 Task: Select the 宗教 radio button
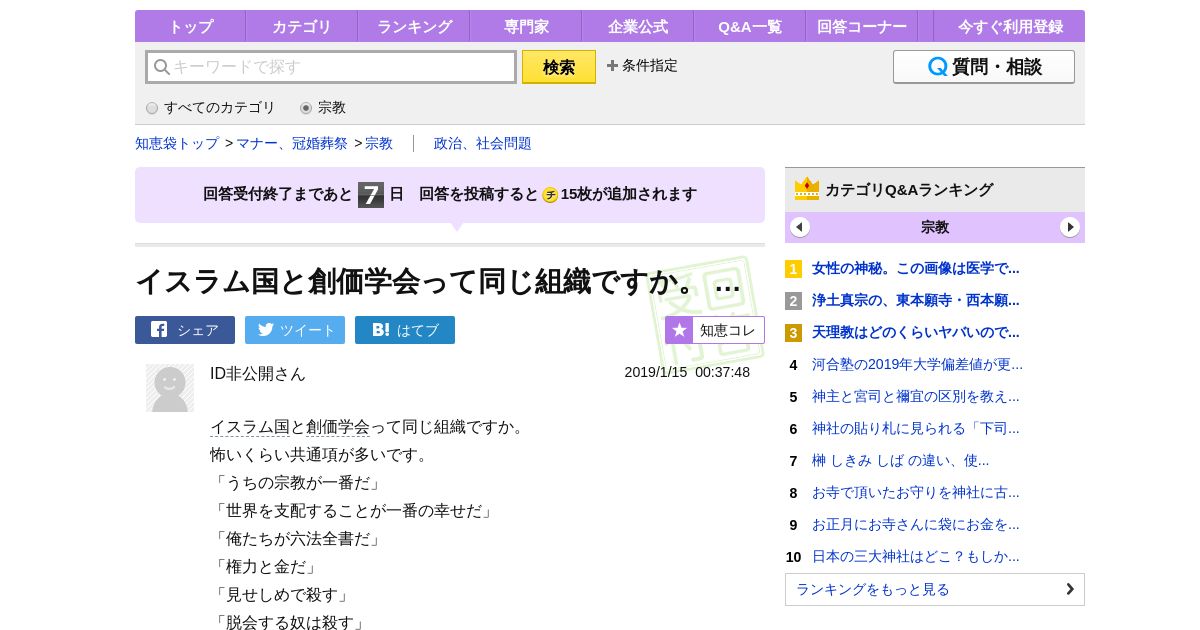point(306,108)
